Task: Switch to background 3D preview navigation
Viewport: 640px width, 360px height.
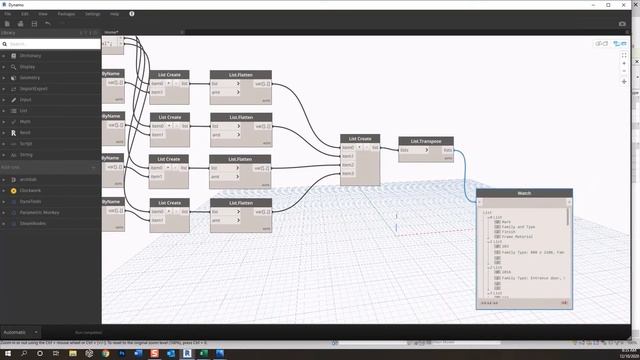Action: pos(601,43)
